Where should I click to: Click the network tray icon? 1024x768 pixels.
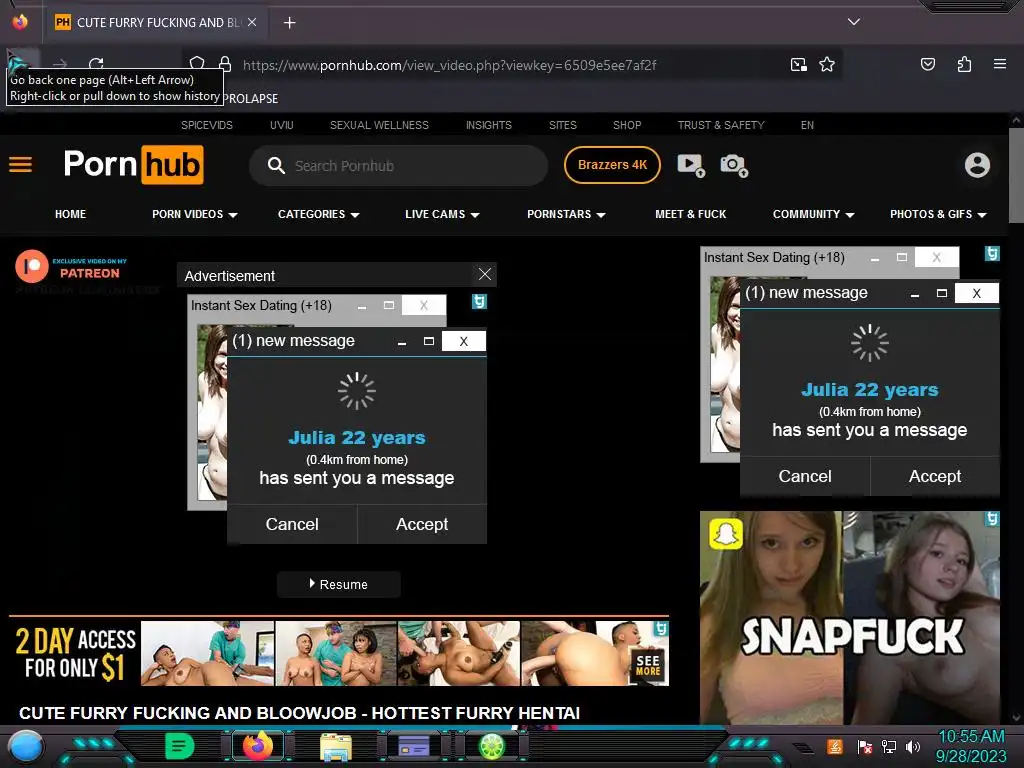pyautogui.click(x=888, y=747)
